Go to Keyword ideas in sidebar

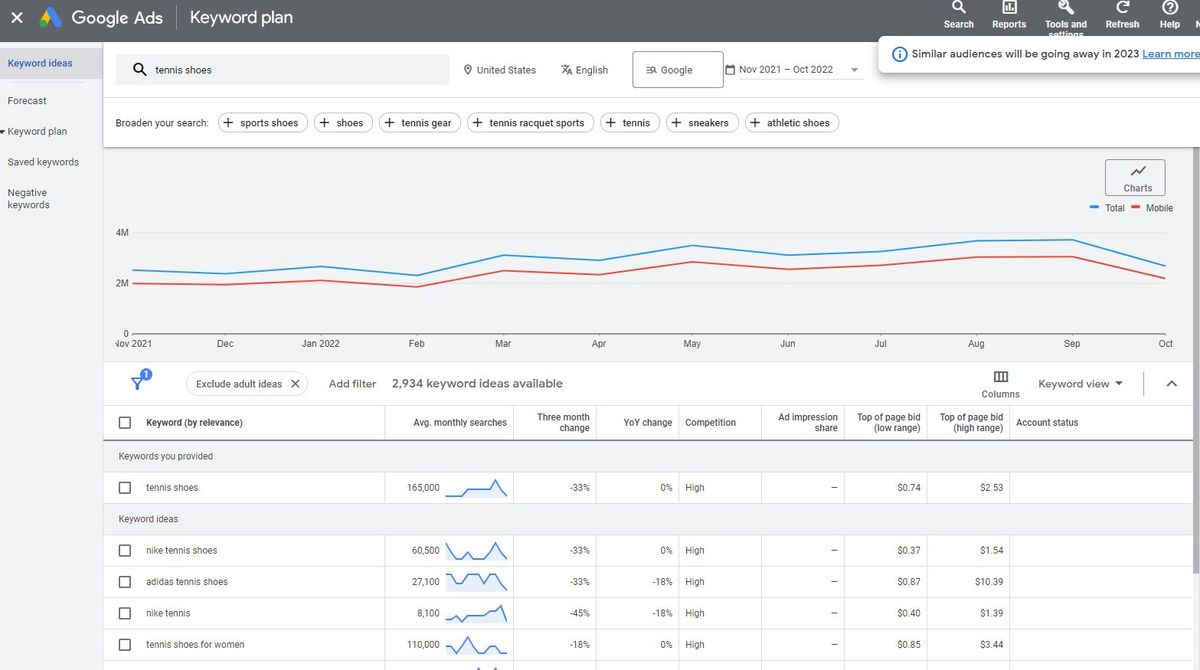(x=40, y=63)
